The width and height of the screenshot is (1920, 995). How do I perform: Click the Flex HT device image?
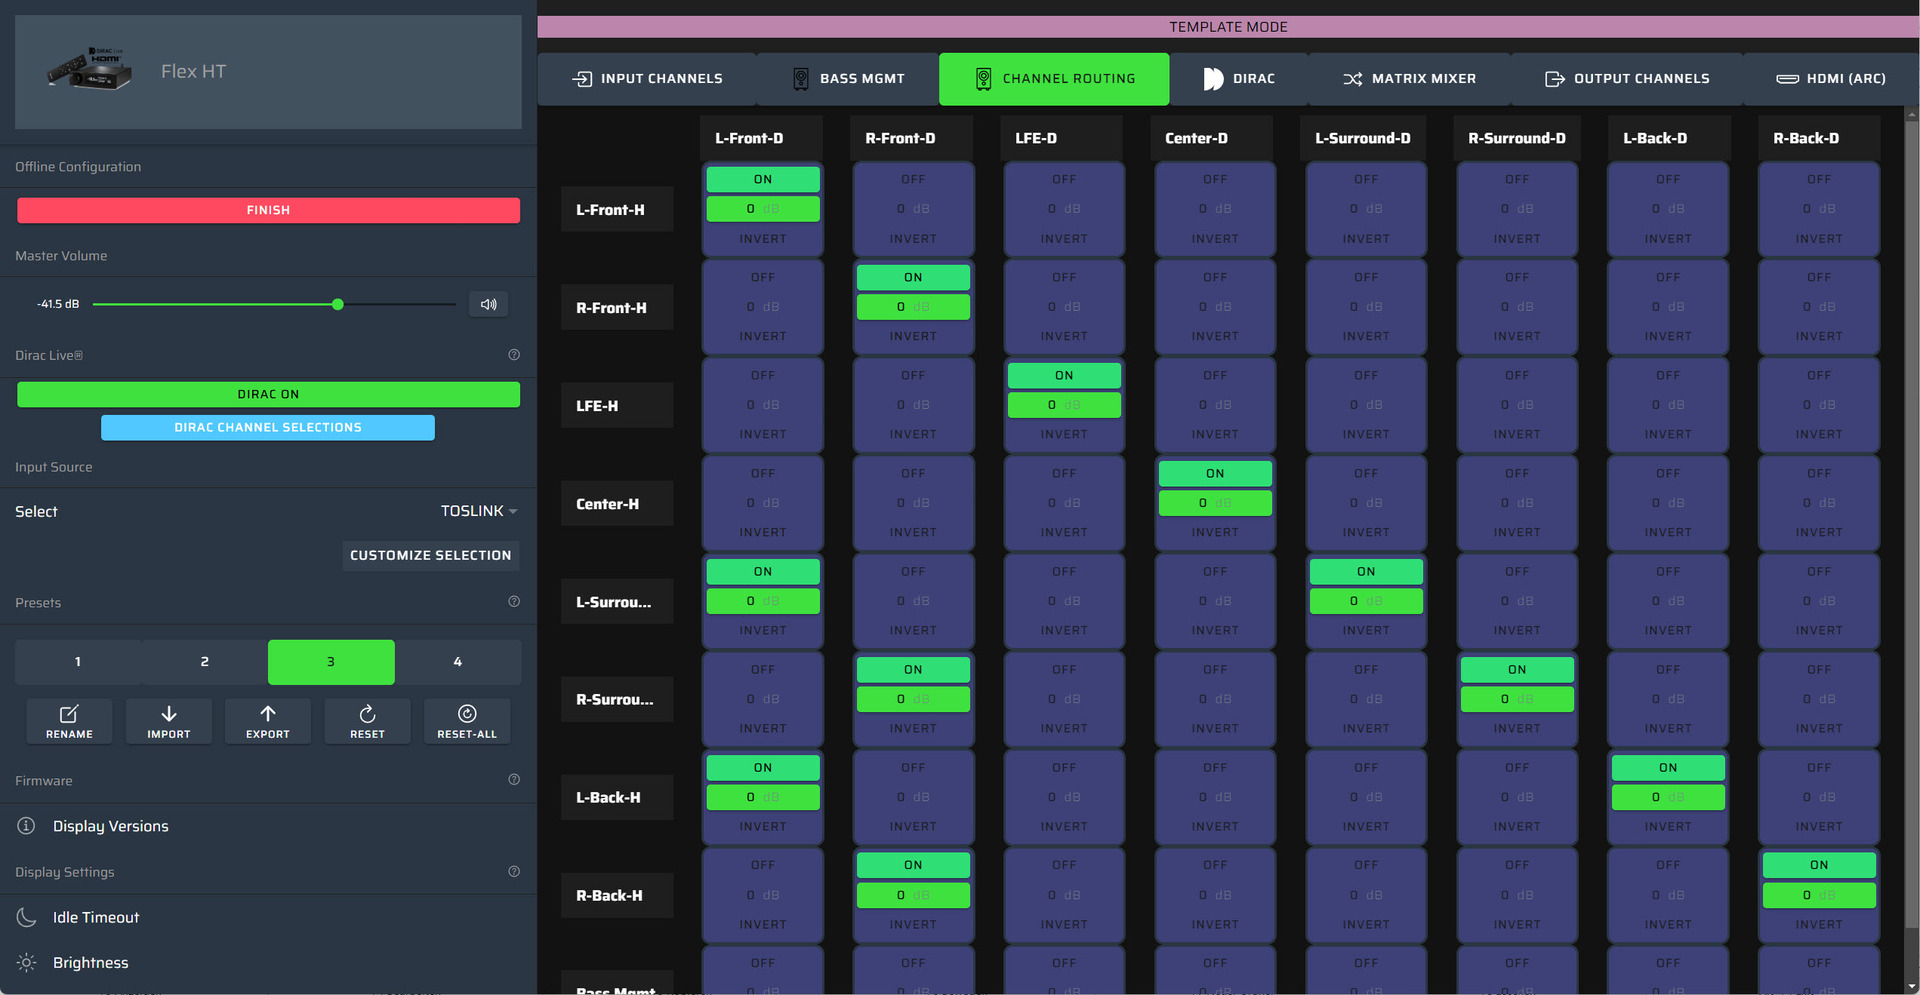click(90, 69)
